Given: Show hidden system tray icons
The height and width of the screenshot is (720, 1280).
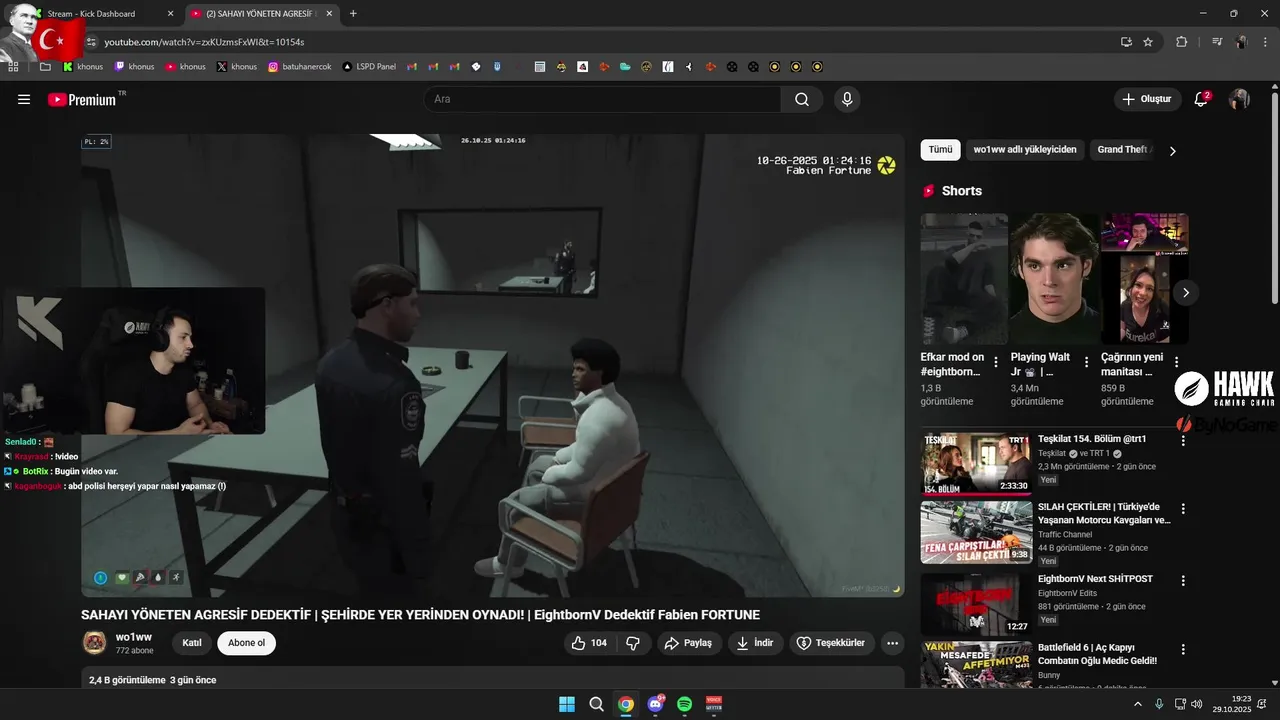Looking at the screenshot, I should [x=1137, y=704].
